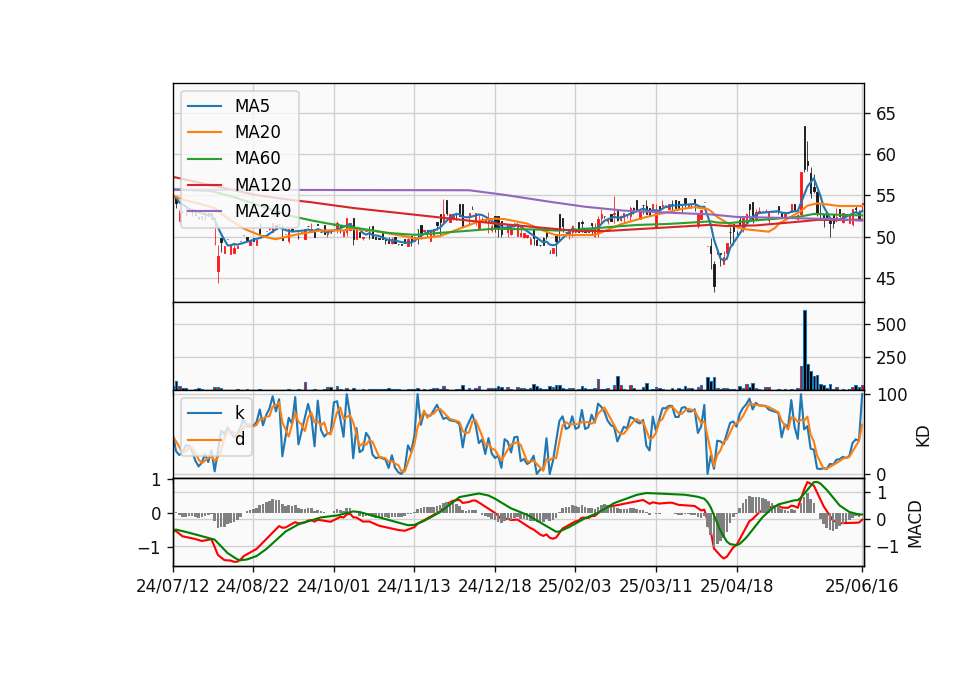The image size is (960, 690).
Task: Click the price axis value 65
Action: pos(886,114)
